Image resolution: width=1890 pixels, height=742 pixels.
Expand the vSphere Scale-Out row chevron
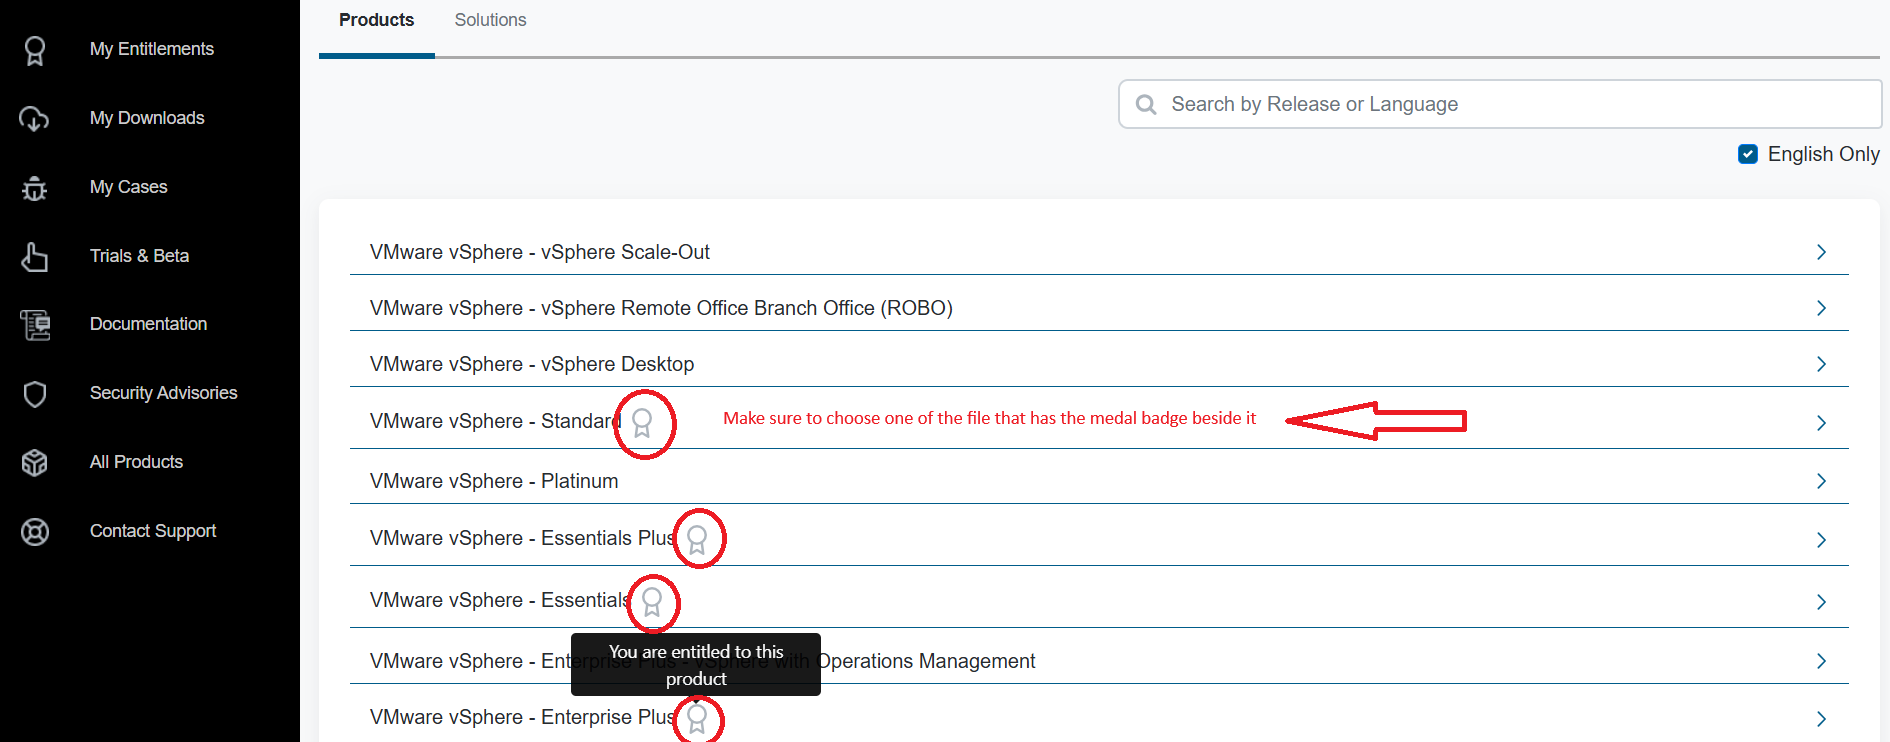[x=1821, y=252]
